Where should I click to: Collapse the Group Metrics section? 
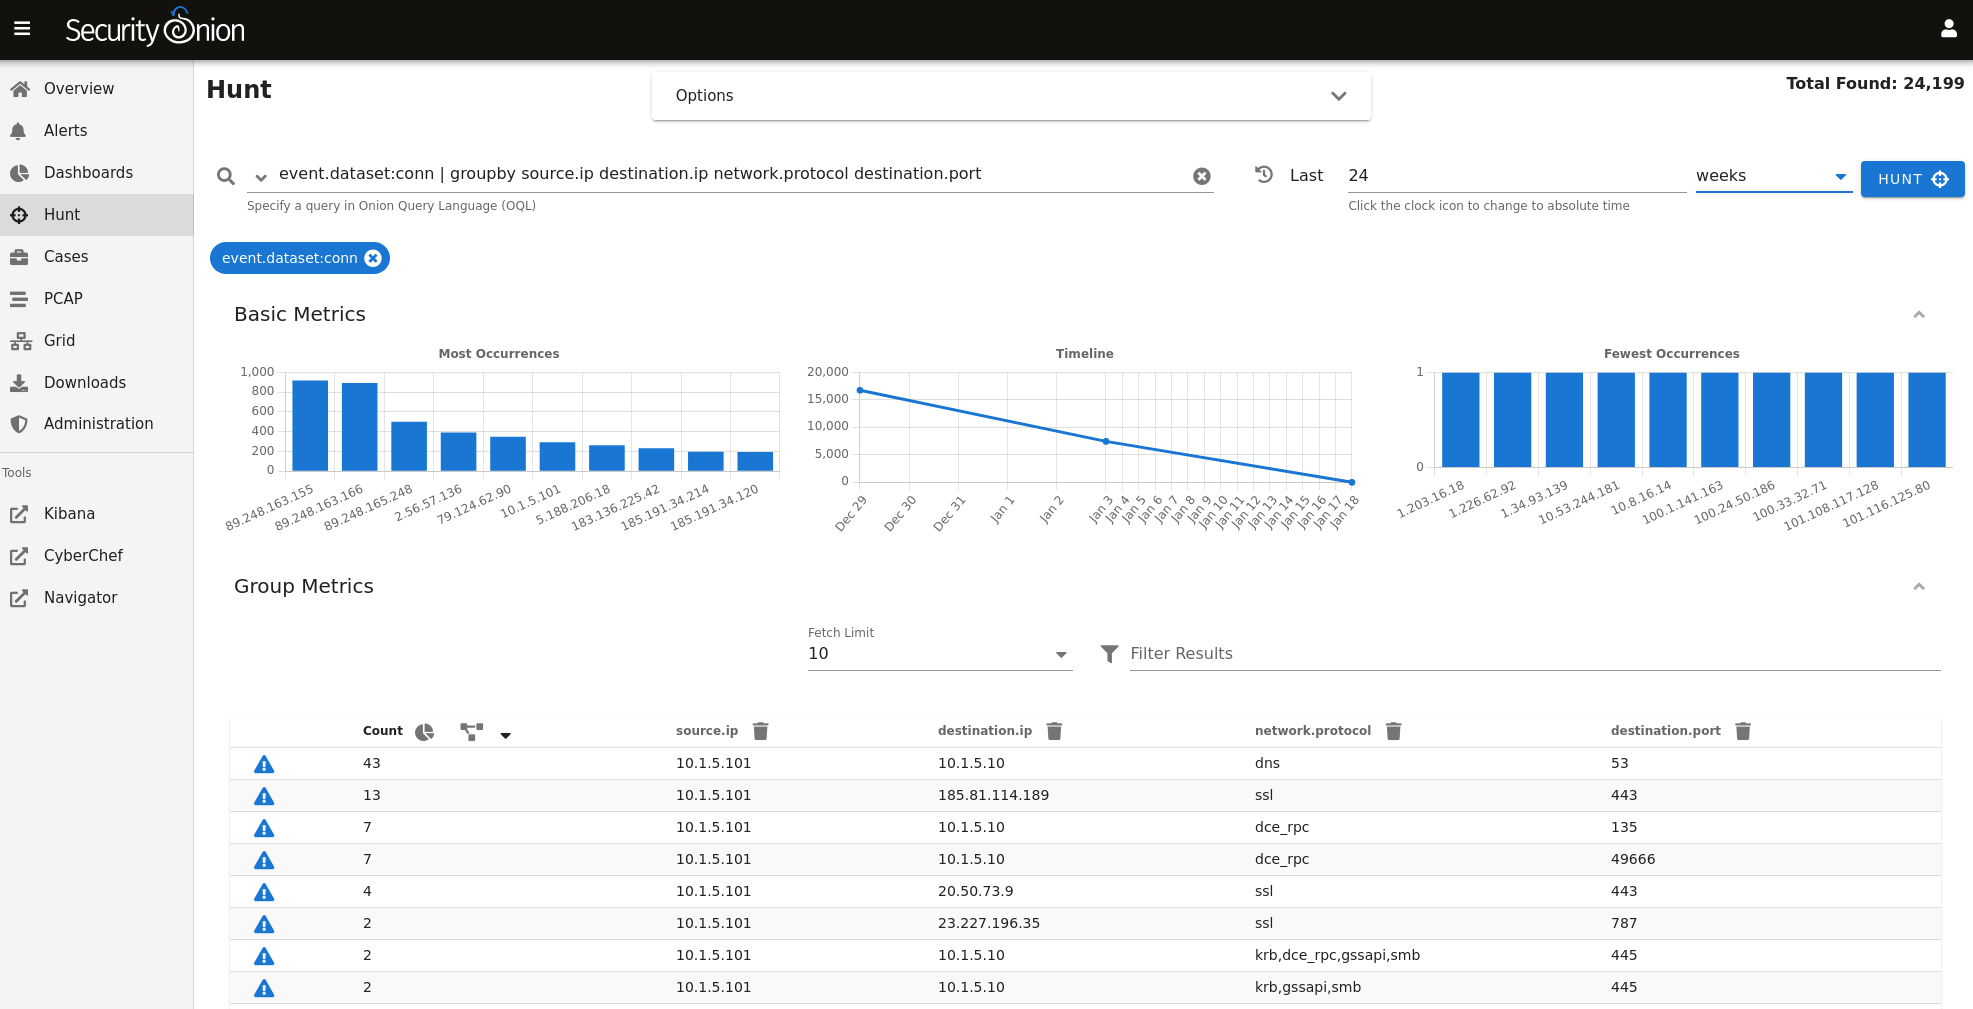tap(1918, 587)
